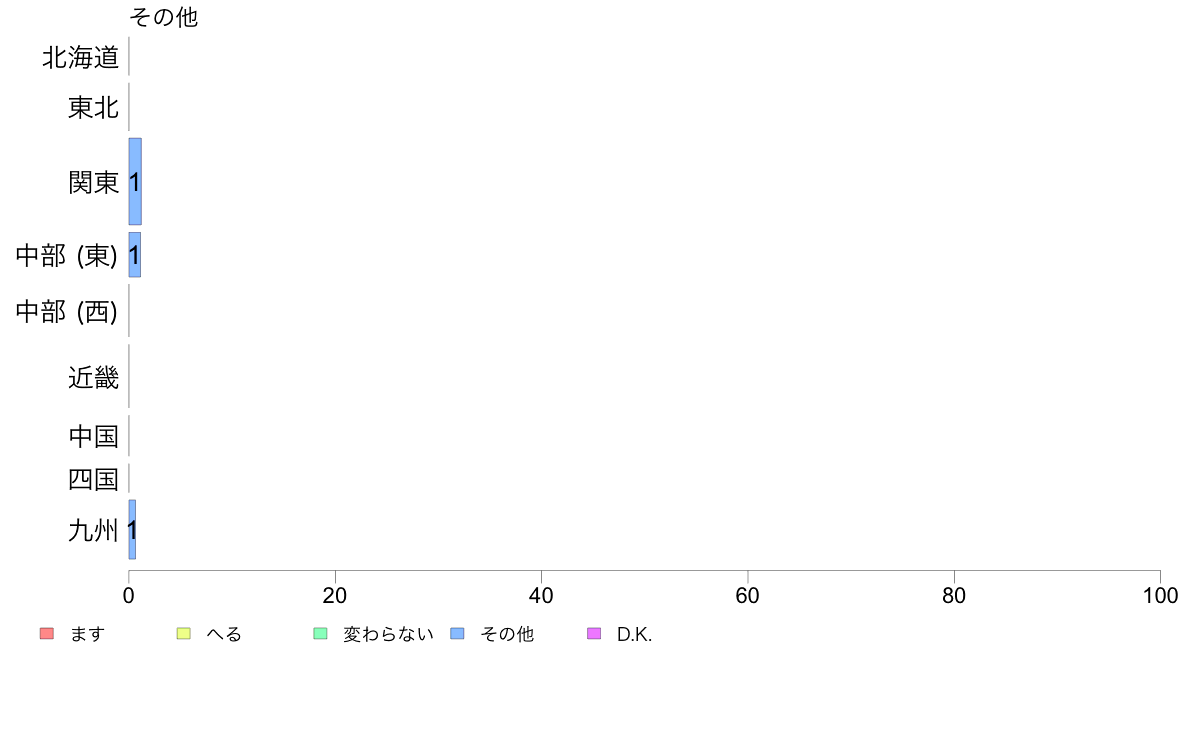Click the 100 tick on x-axis
This screenshot has height=736, width=1188.
click(x=1160, y=596)
